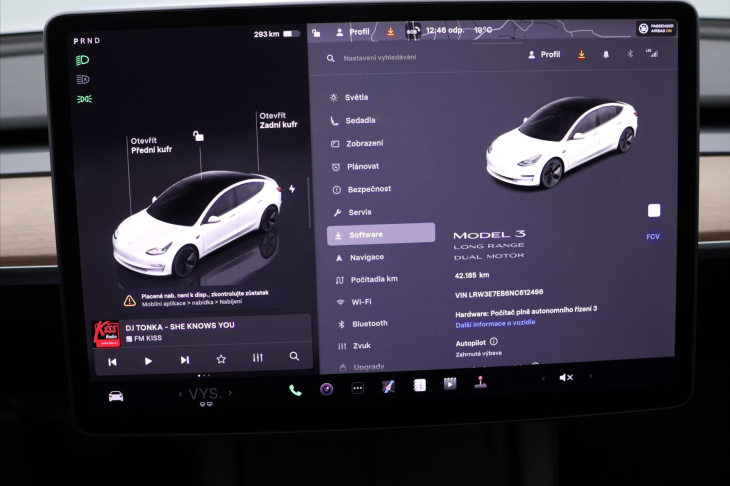Open the camera app
This screenshot has width=730, height=486.
[x=326, y=389]
